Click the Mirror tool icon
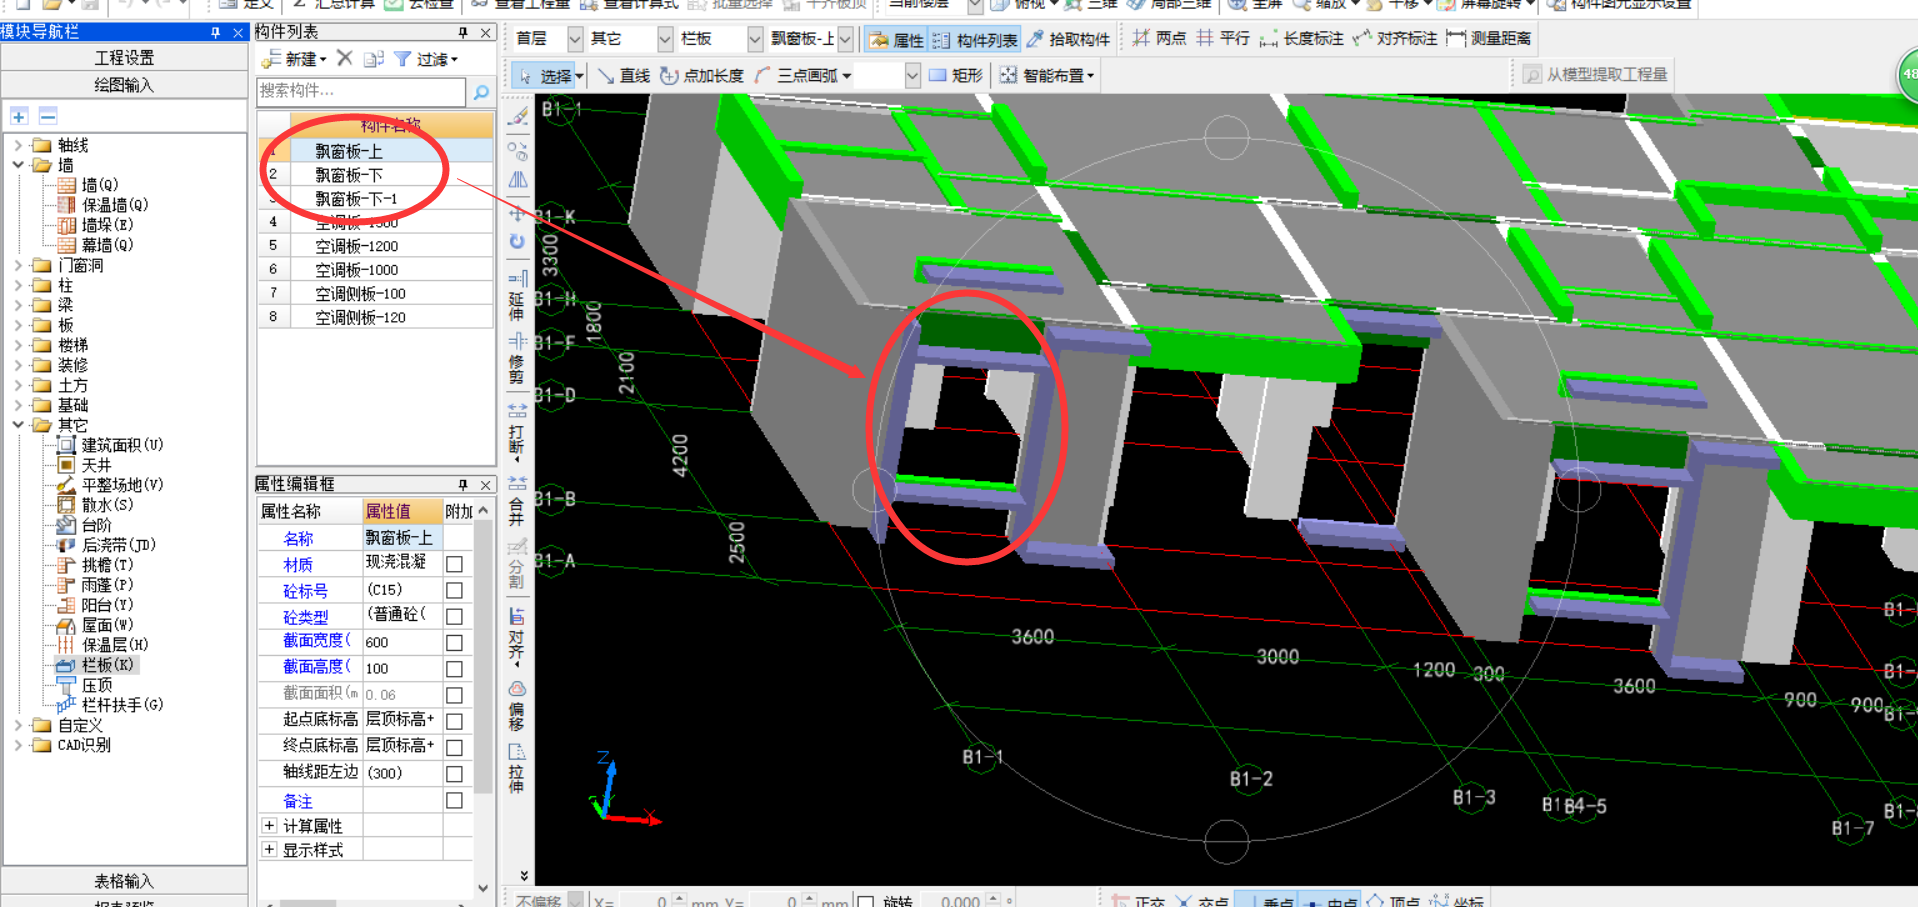Viewport: 1918px width, 907px height. pos(518,180)
